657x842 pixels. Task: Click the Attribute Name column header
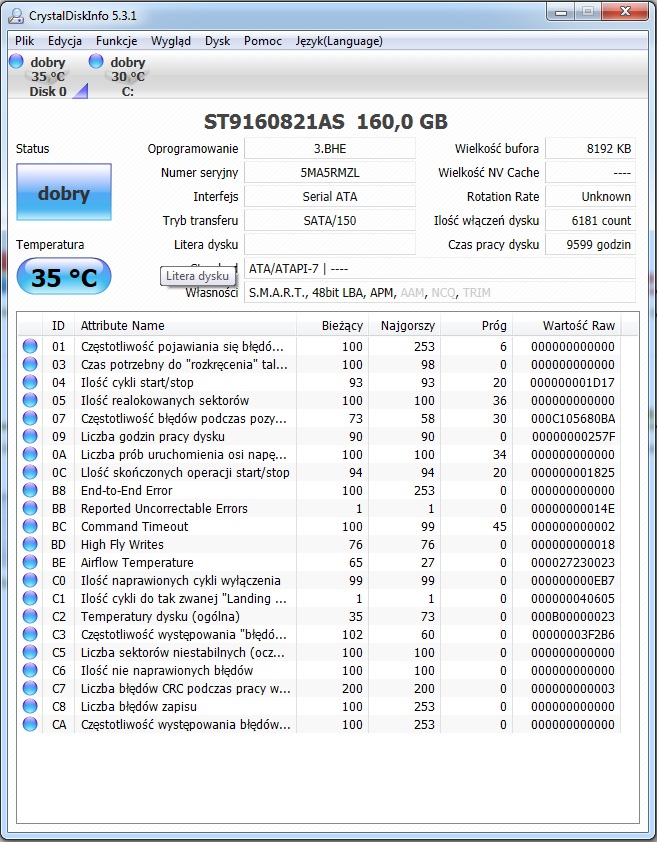(185, 325)
